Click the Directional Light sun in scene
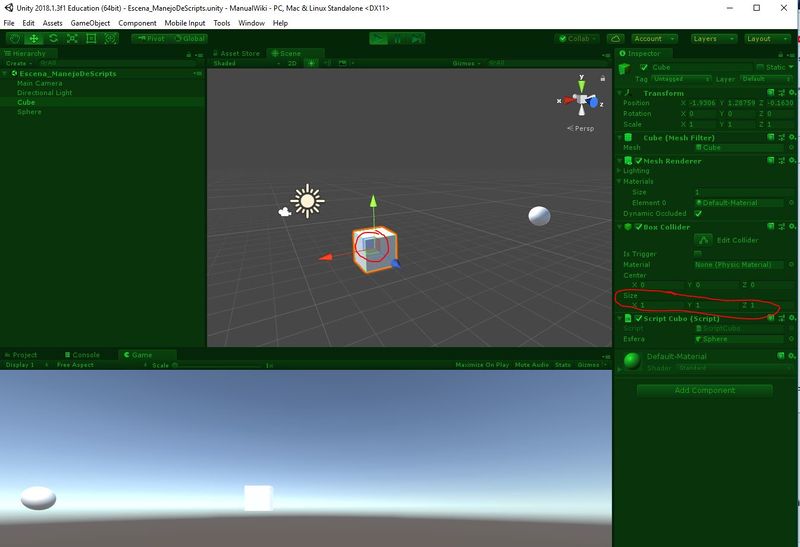This screenshot has height=547, width=800. coord(307,201)
